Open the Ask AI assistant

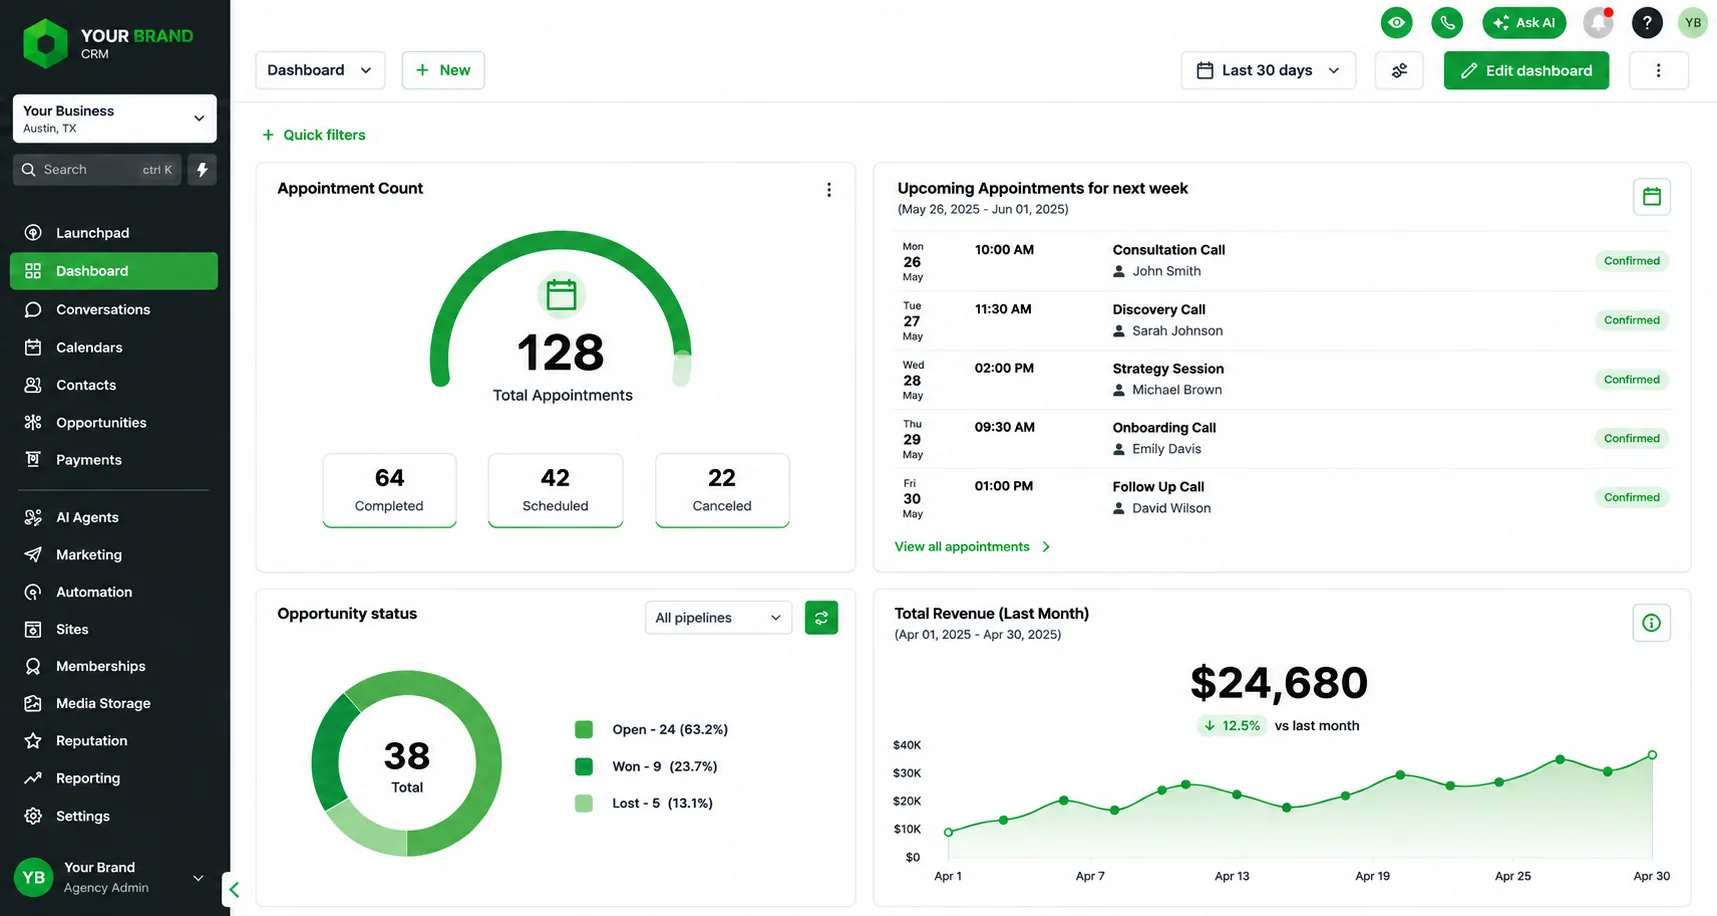[1524, 22]
